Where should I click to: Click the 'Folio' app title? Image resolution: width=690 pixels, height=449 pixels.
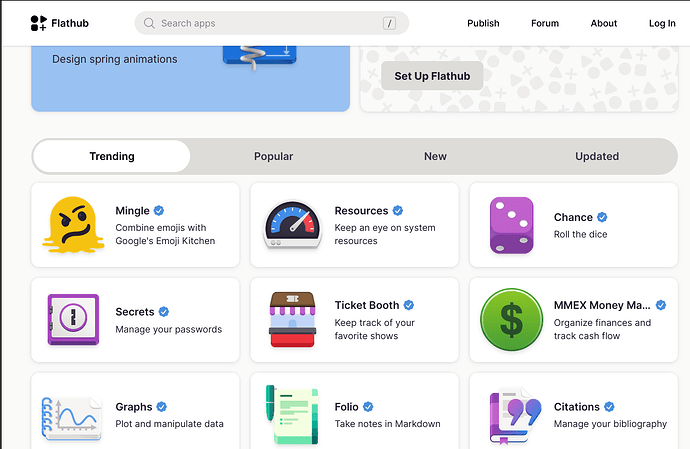pos(346,407)
